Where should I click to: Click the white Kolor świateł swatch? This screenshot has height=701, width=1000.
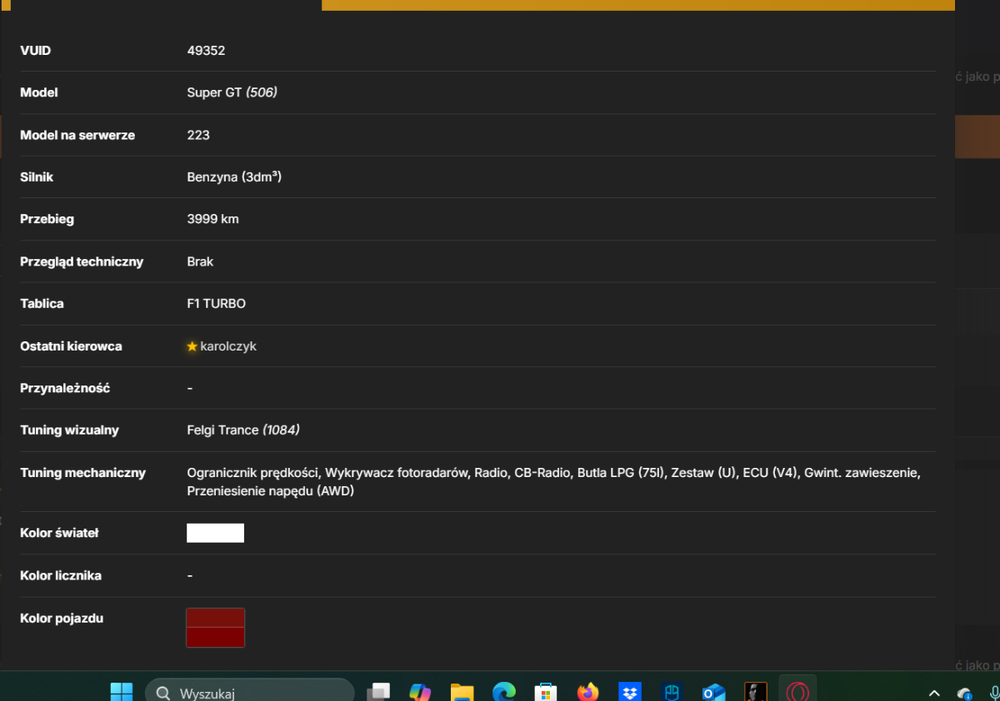tap(216, 533)
